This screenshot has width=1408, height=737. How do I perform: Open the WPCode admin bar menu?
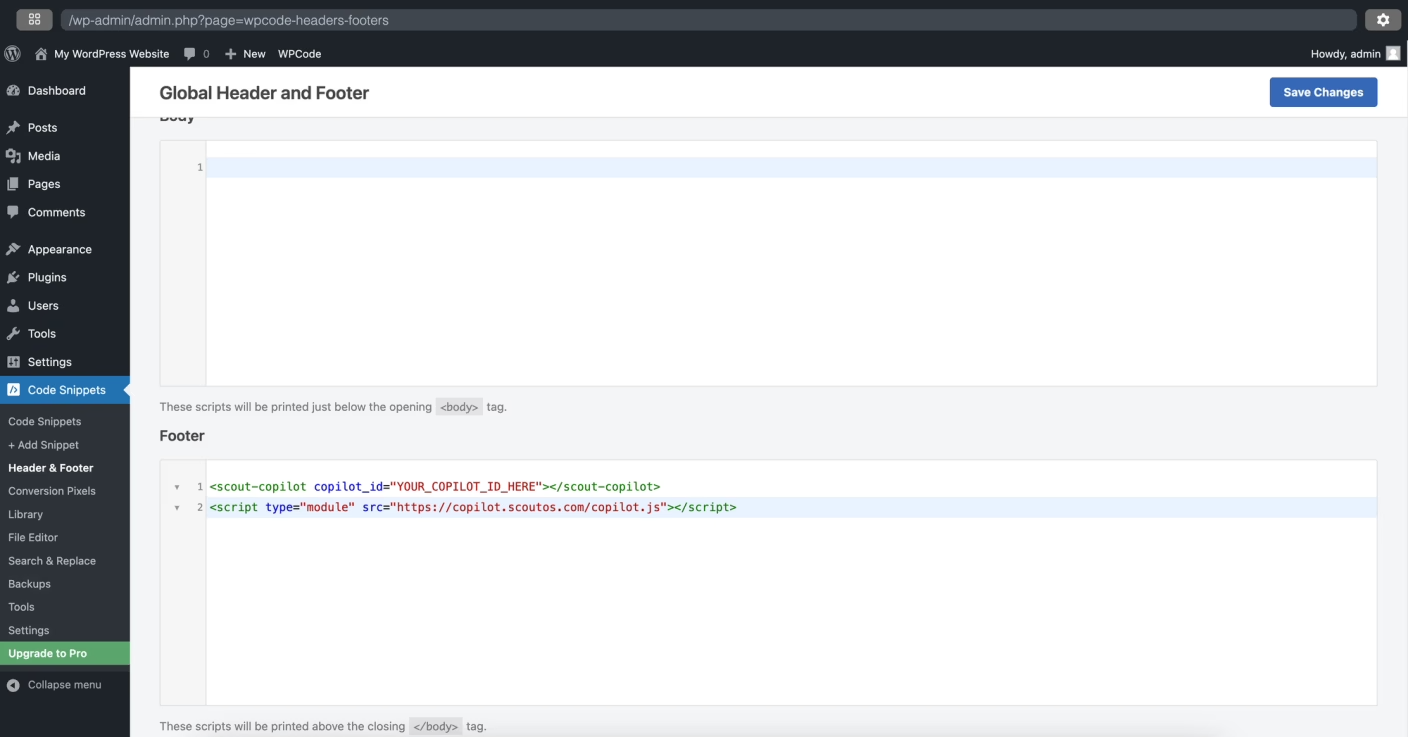pos(299,54)
